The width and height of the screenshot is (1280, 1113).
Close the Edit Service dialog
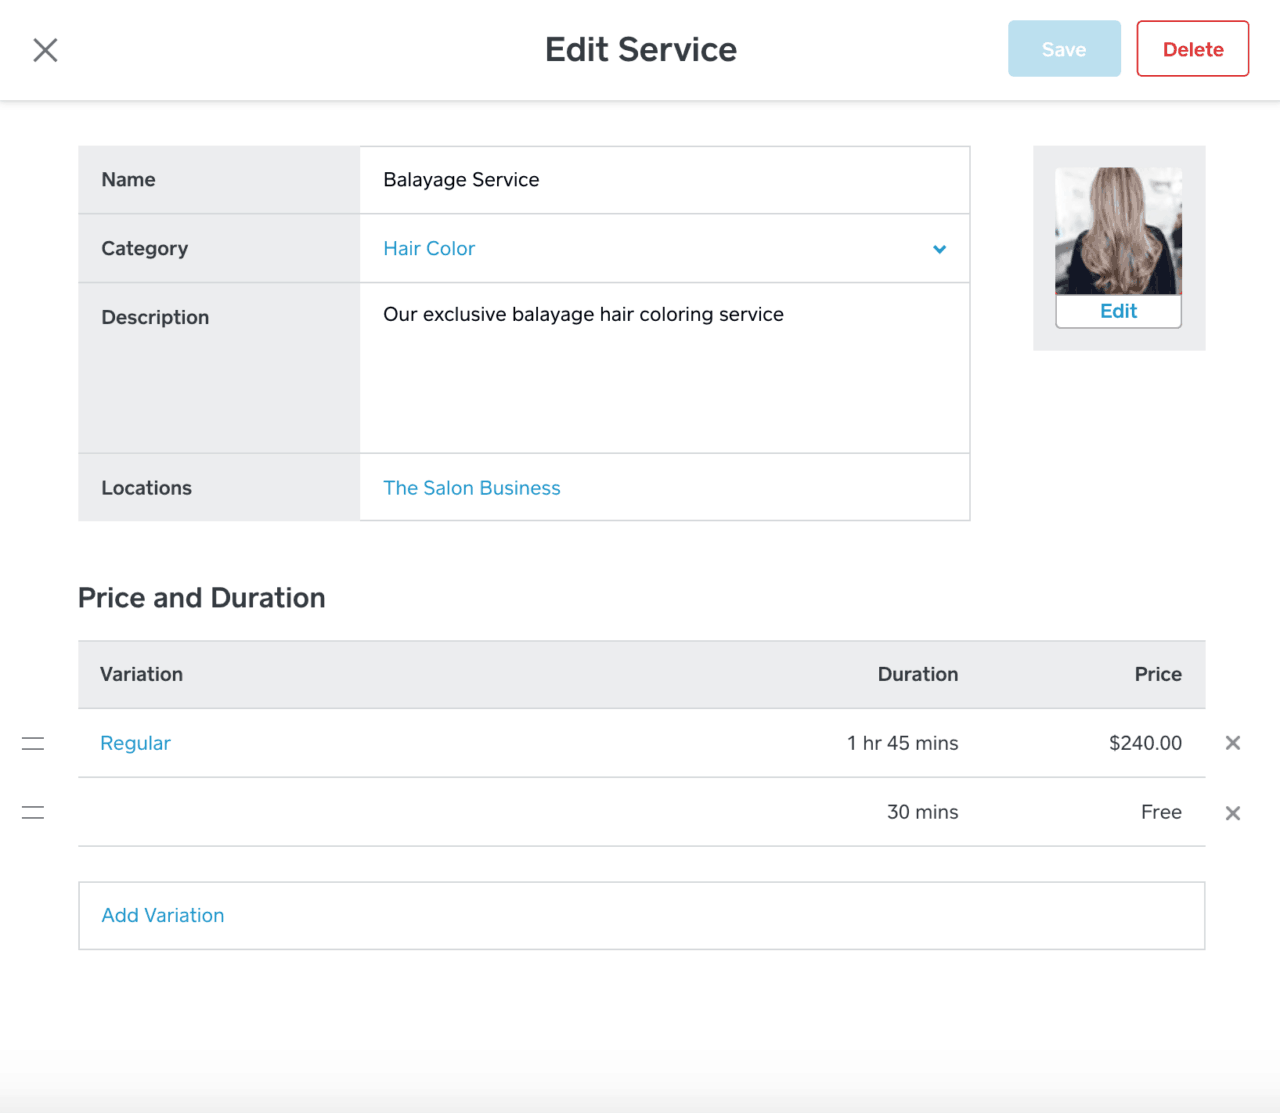45,50
